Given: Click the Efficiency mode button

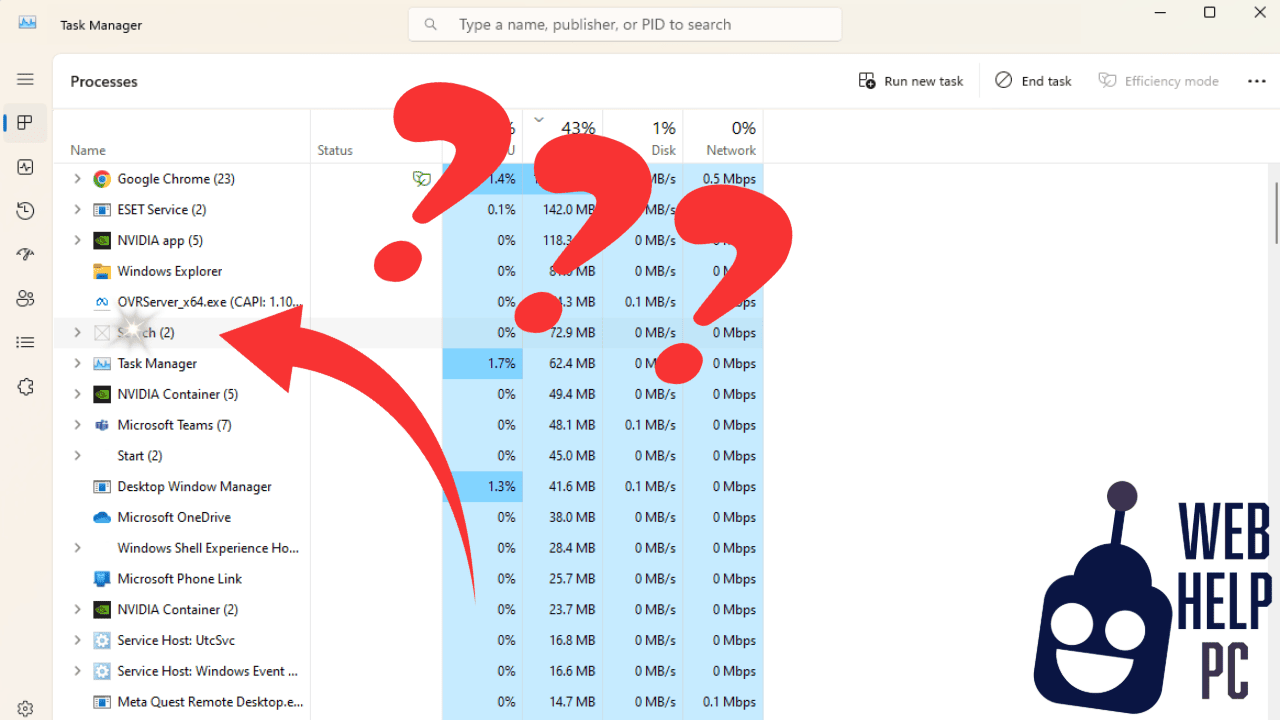Looking at the screenshot, I should (x=1159, y=81).
